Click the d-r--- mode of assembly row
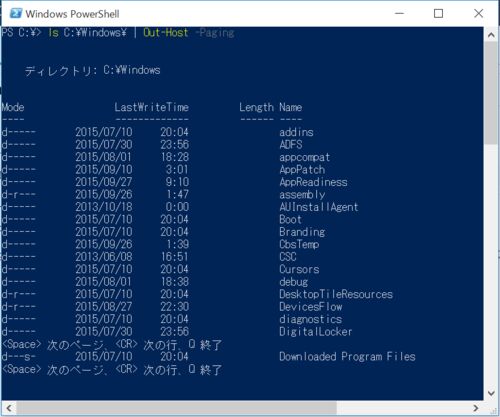This screenshot has height=417, width=500. [x=19, y=195]
